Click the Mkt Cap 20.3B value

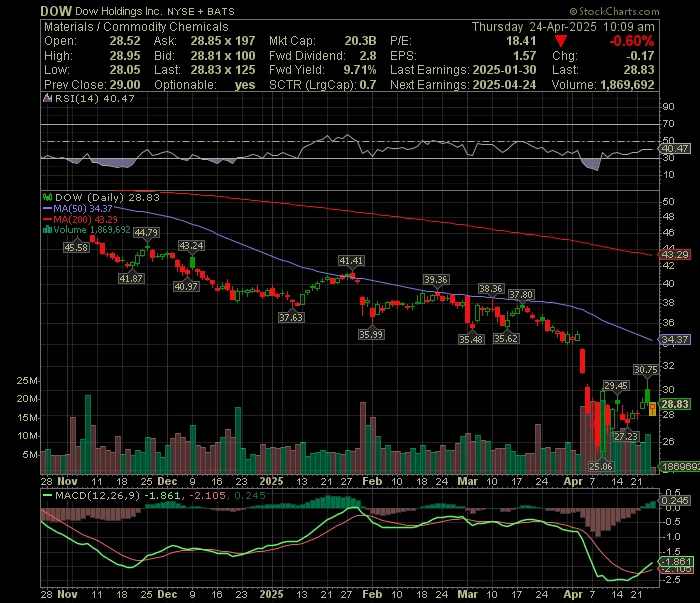360,41
